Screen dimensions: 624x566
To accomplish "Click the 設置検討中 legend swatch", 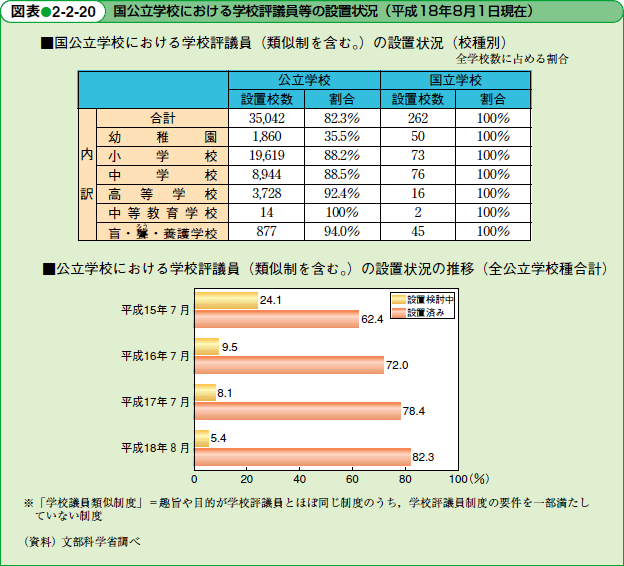I will click(399, 300).
